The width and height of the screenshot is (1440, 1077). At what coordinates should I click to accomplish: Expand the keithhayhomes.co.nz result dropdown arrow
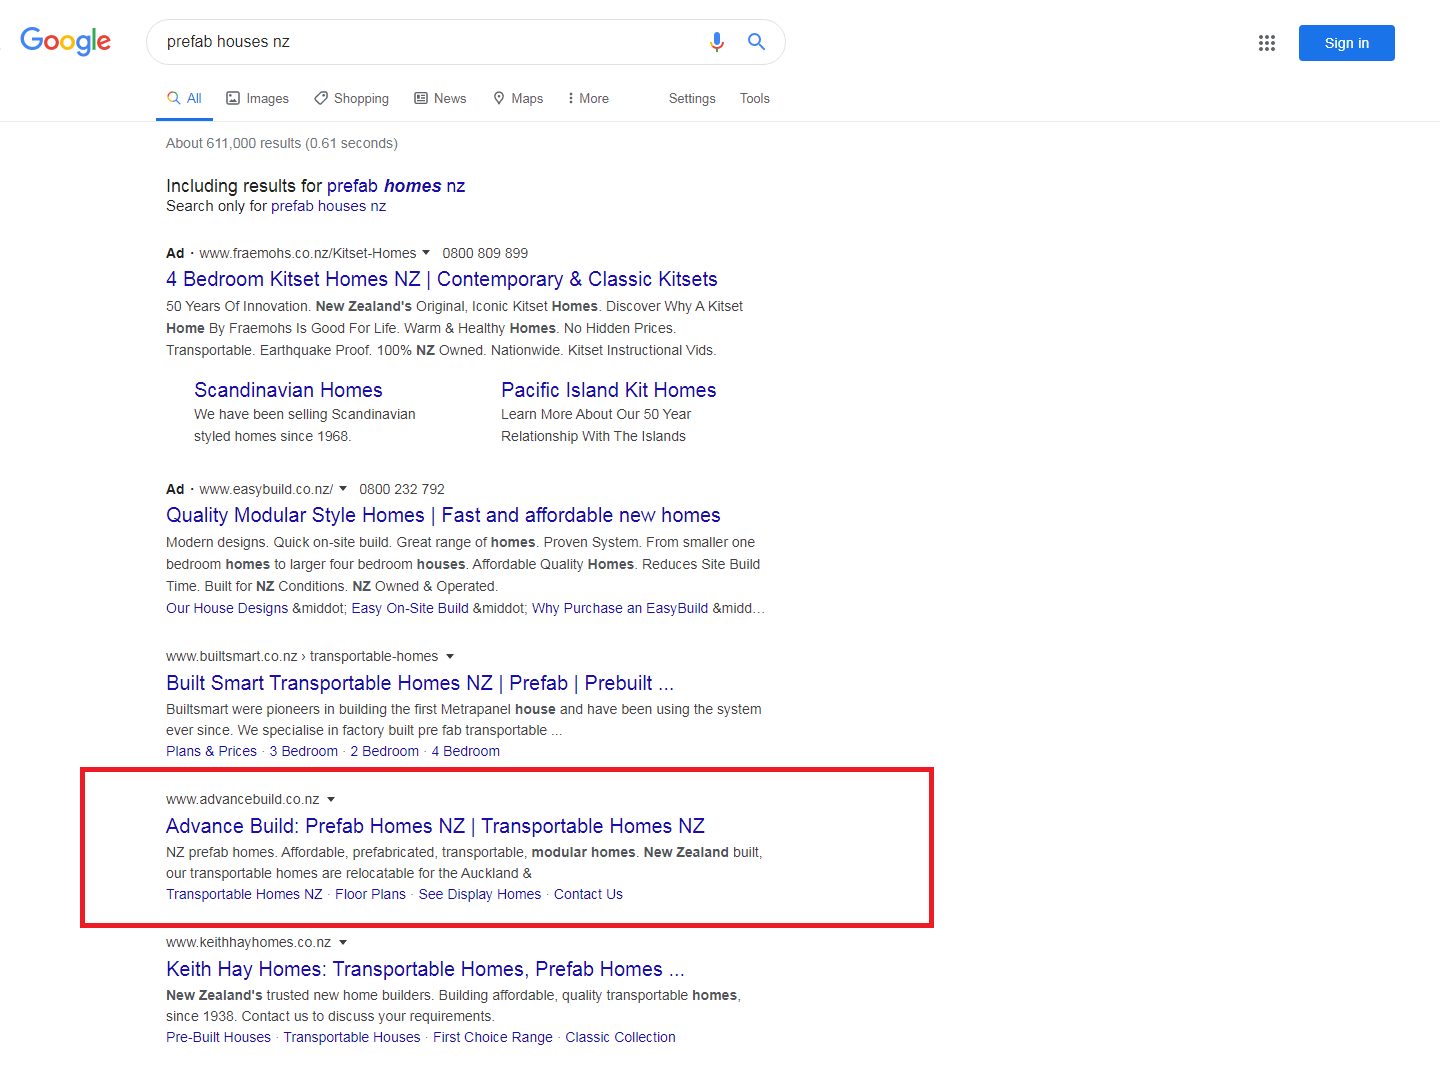pos(343,942)
